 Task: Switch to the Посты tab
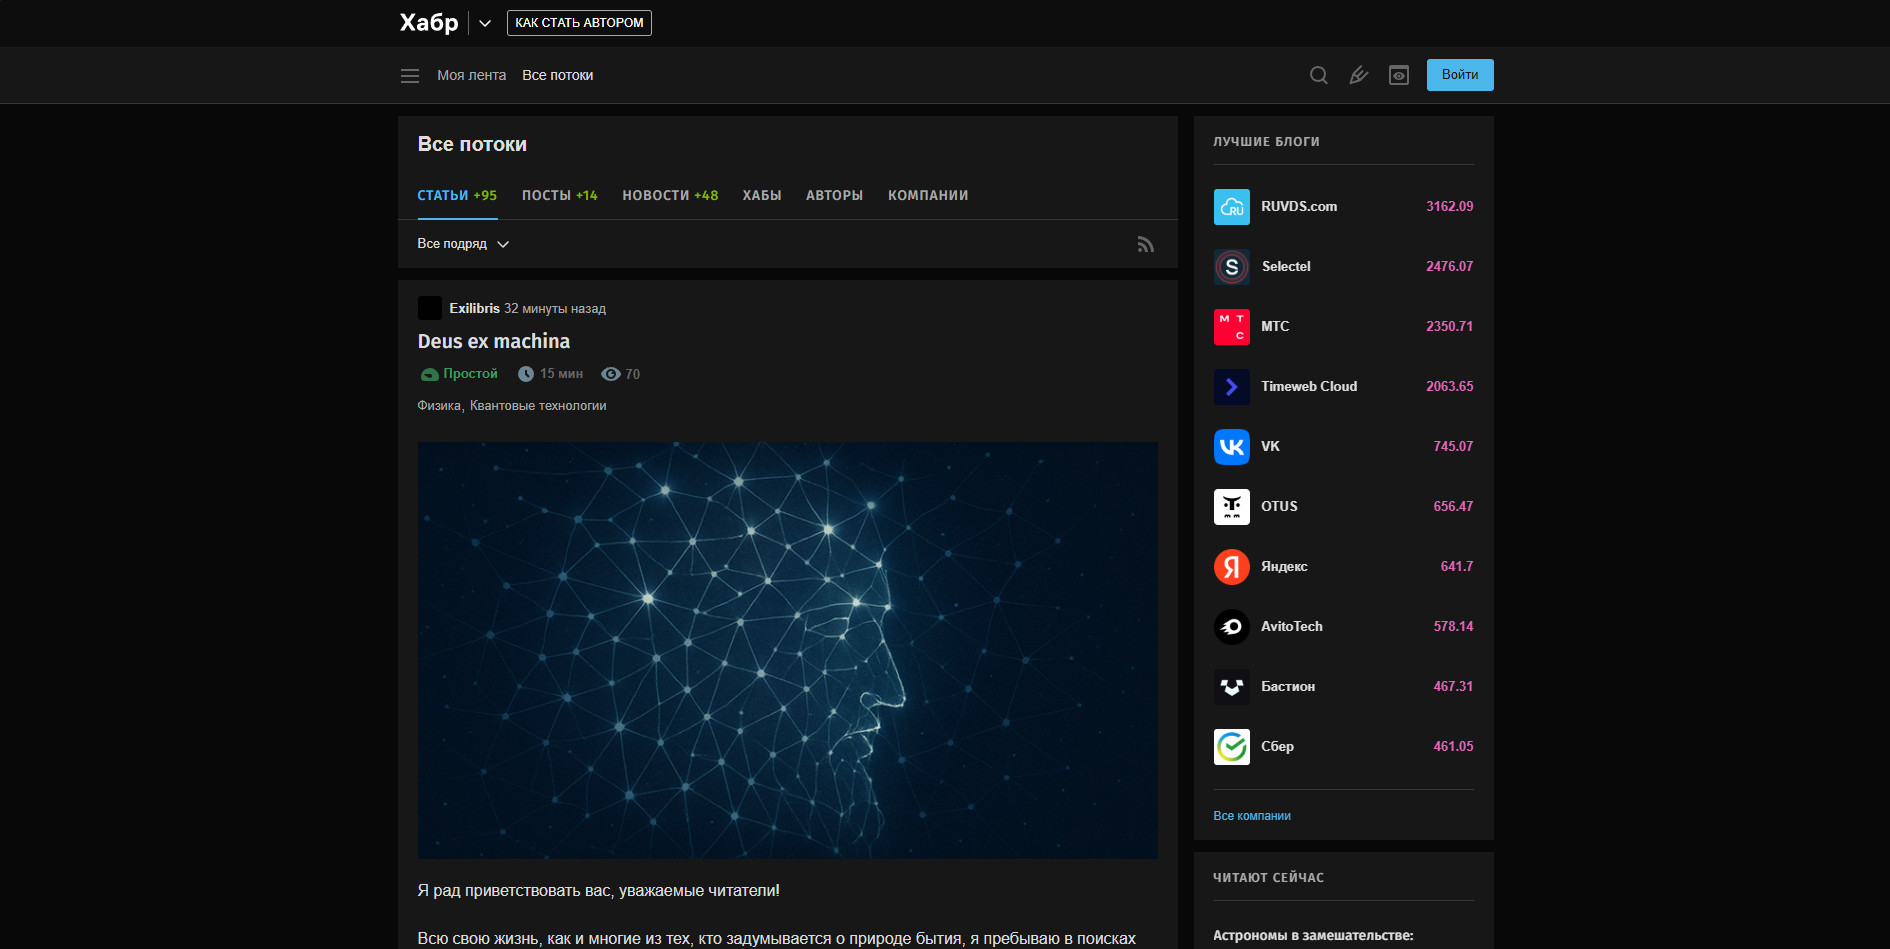[x=559, y=195]
